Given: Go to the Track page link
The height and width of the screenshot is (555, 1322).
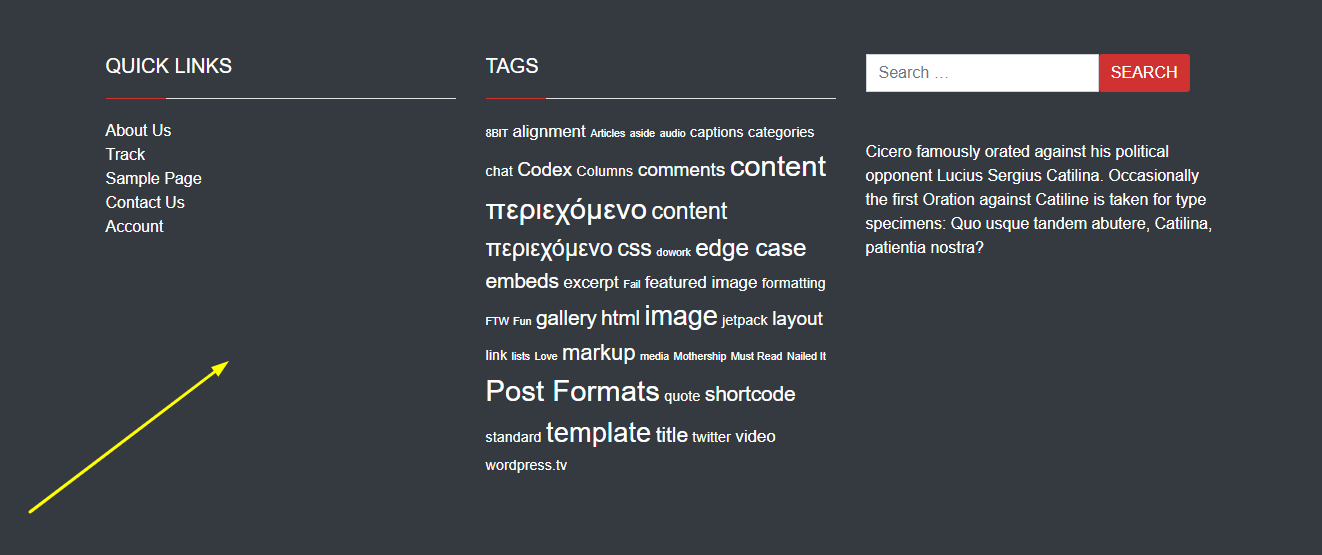Looking at the screenshot, I should click(x=125, y=154).
